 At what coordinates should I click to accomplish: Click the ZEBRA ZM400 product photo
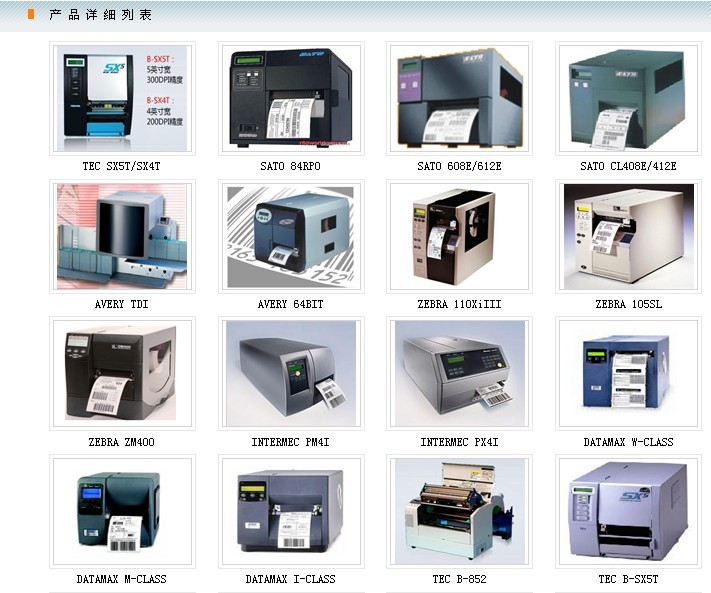tap(122, 374)
